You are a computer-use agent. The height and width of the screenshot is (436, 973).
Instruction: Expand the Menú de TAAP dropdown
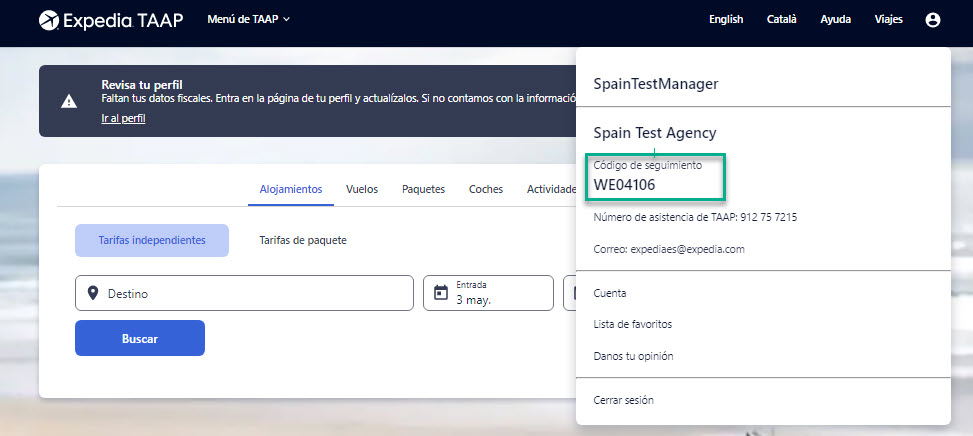click(x=249, y=19)
